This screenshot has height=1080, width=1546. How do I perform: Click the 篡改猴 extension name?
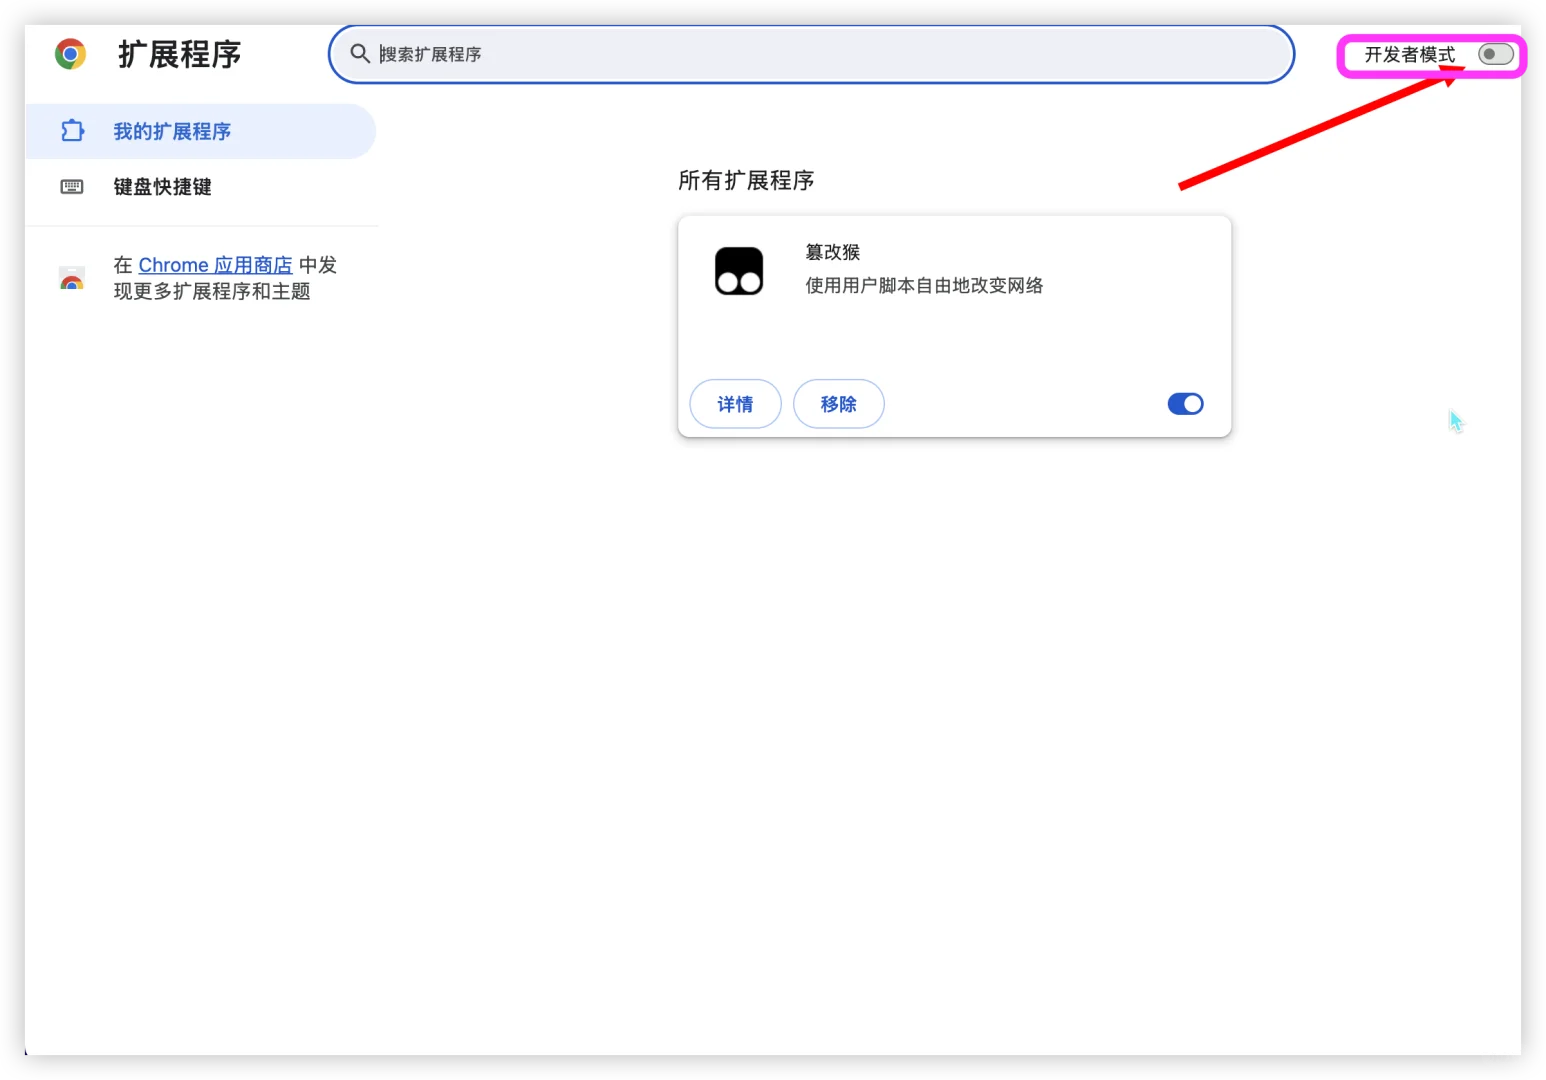pos(833,252)
